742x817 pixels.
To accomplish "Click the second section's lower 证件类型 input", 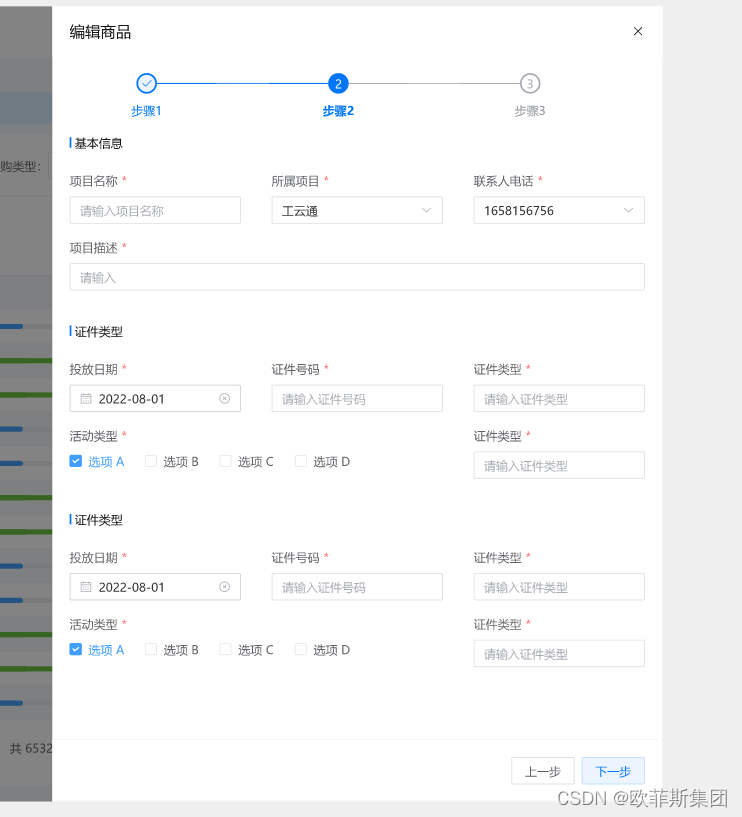I will 559,654.
